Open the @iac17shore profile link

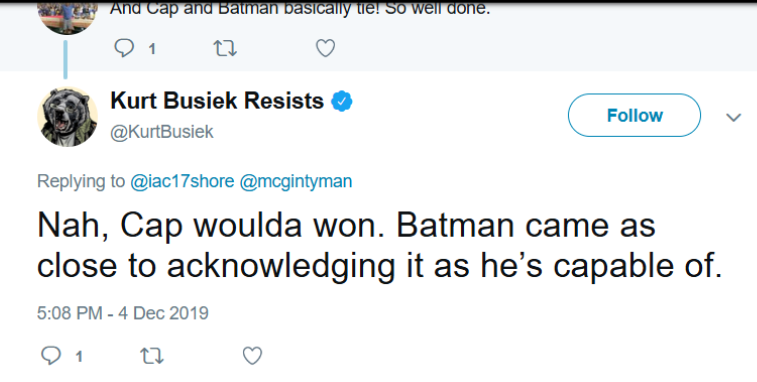click(x=182, y=181)
